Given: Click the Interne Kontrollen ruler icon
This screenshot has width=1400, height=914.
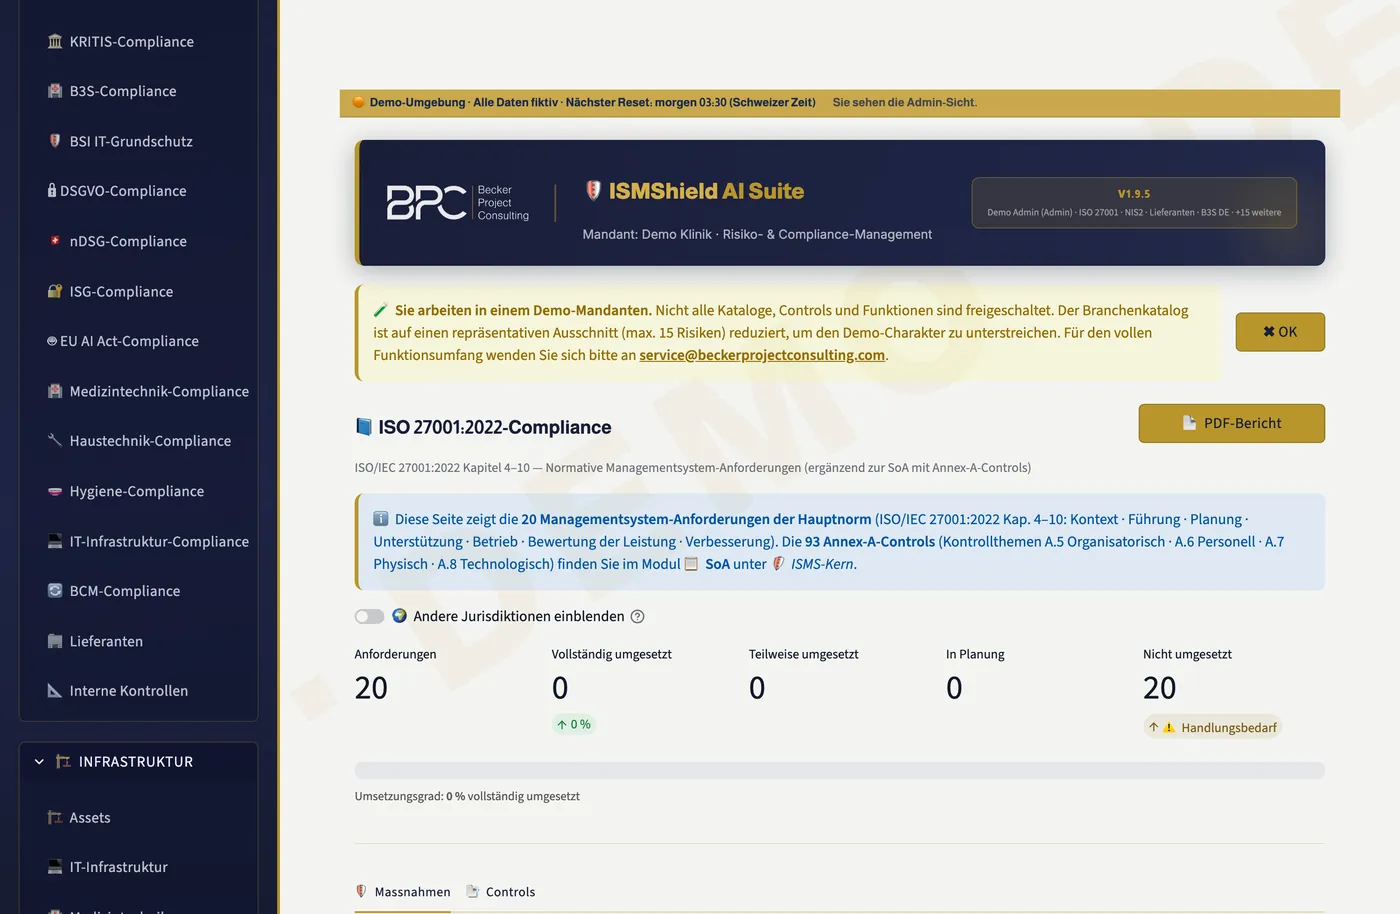Looking at the screenshot, I should coord(55,690).
